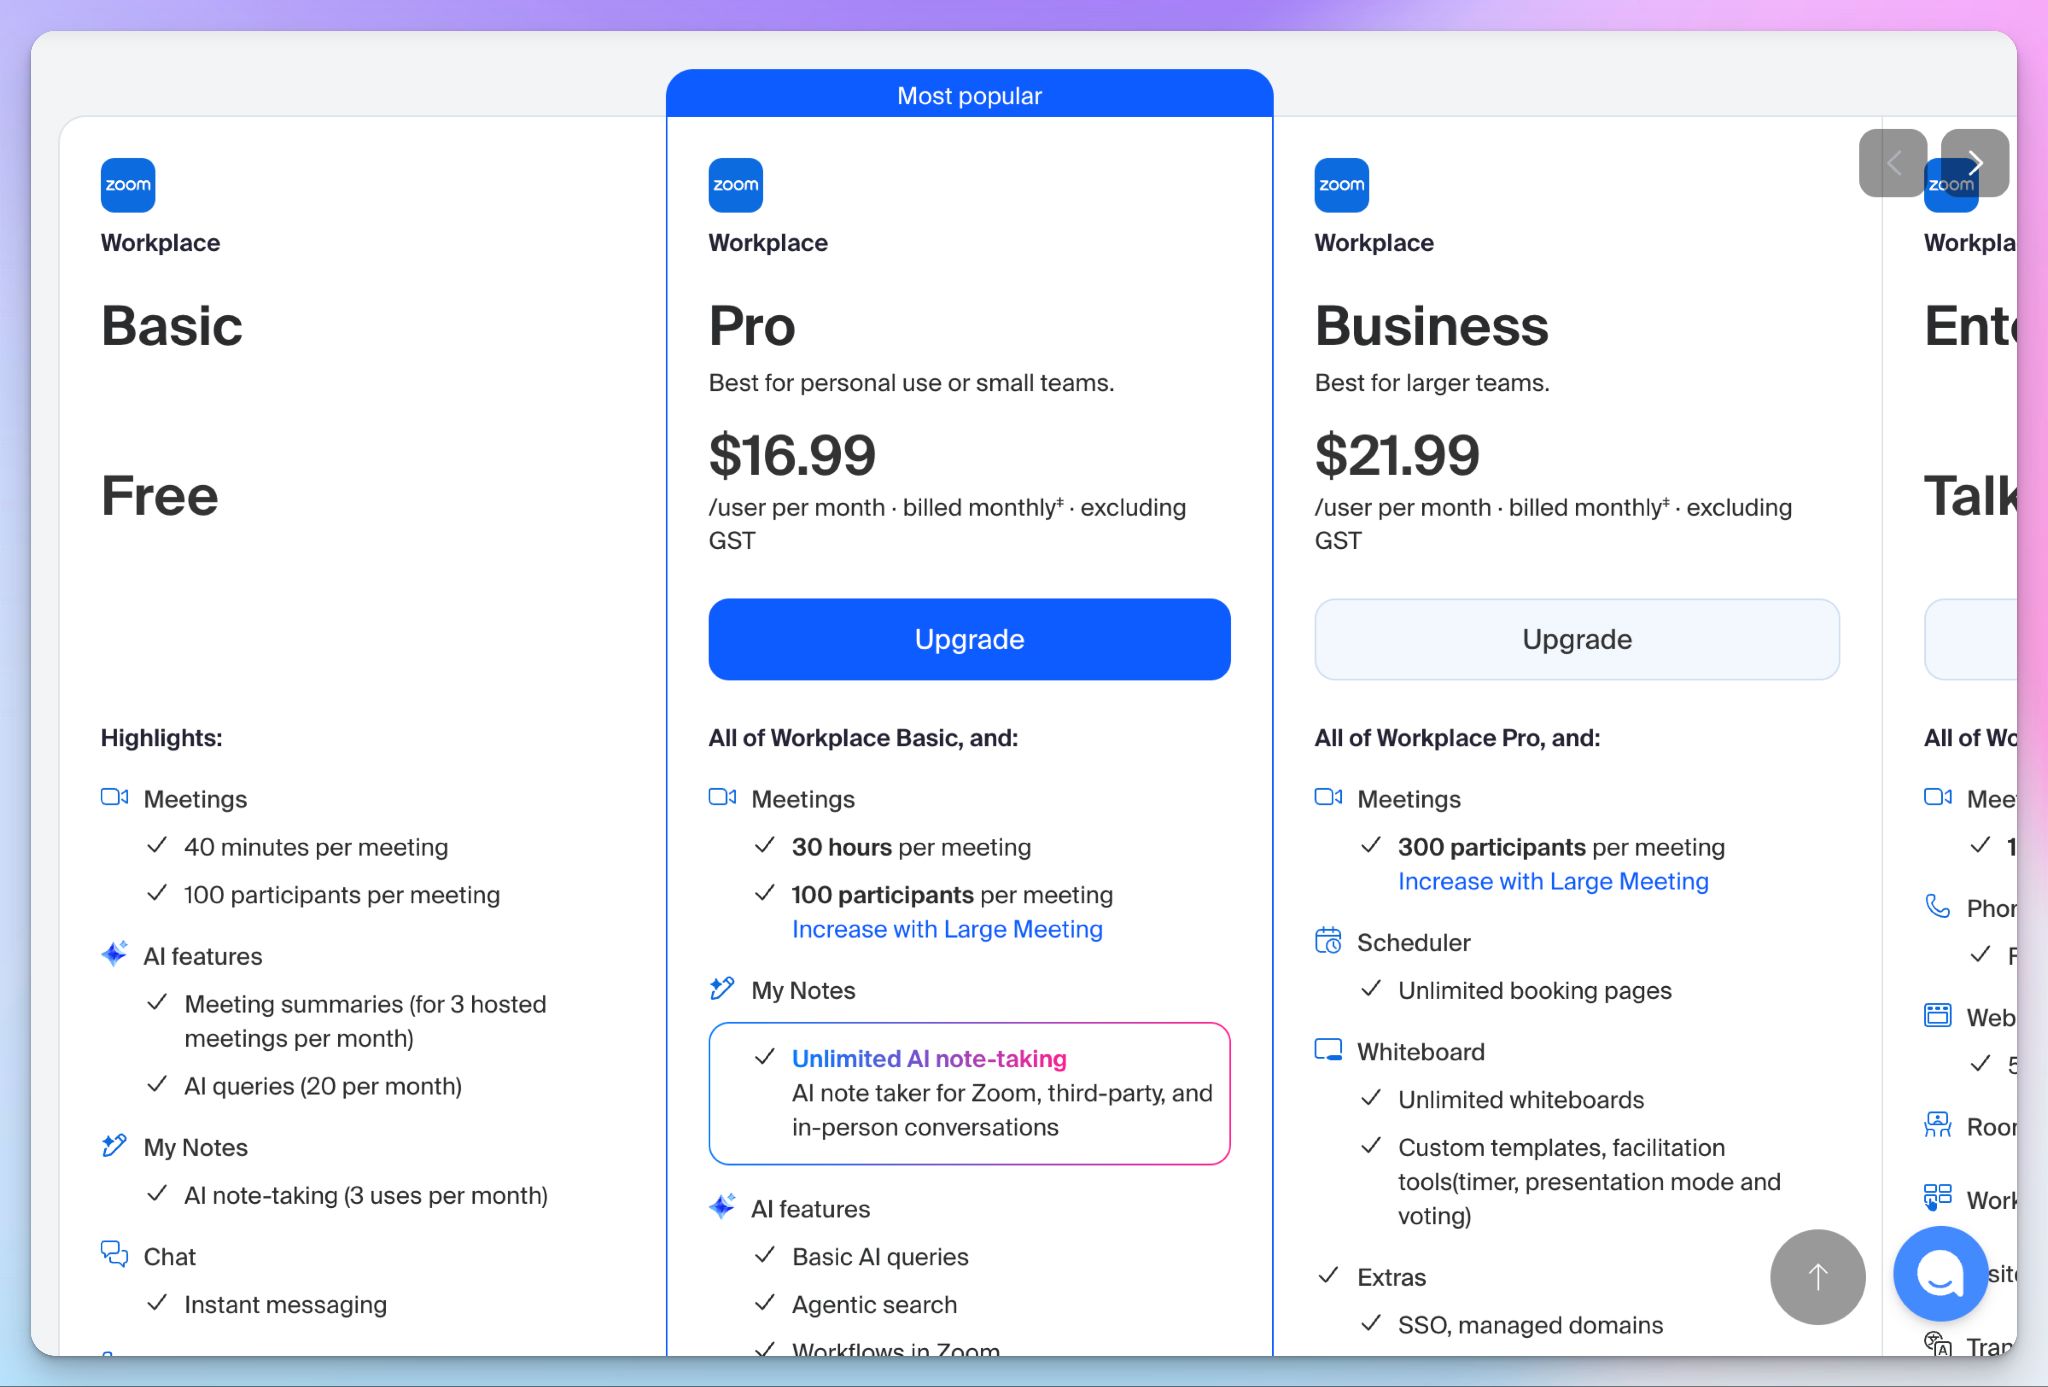Click the Whiteboard icon in Business plan
The image size is (2048, 1387).
tap(1329, 1050)
